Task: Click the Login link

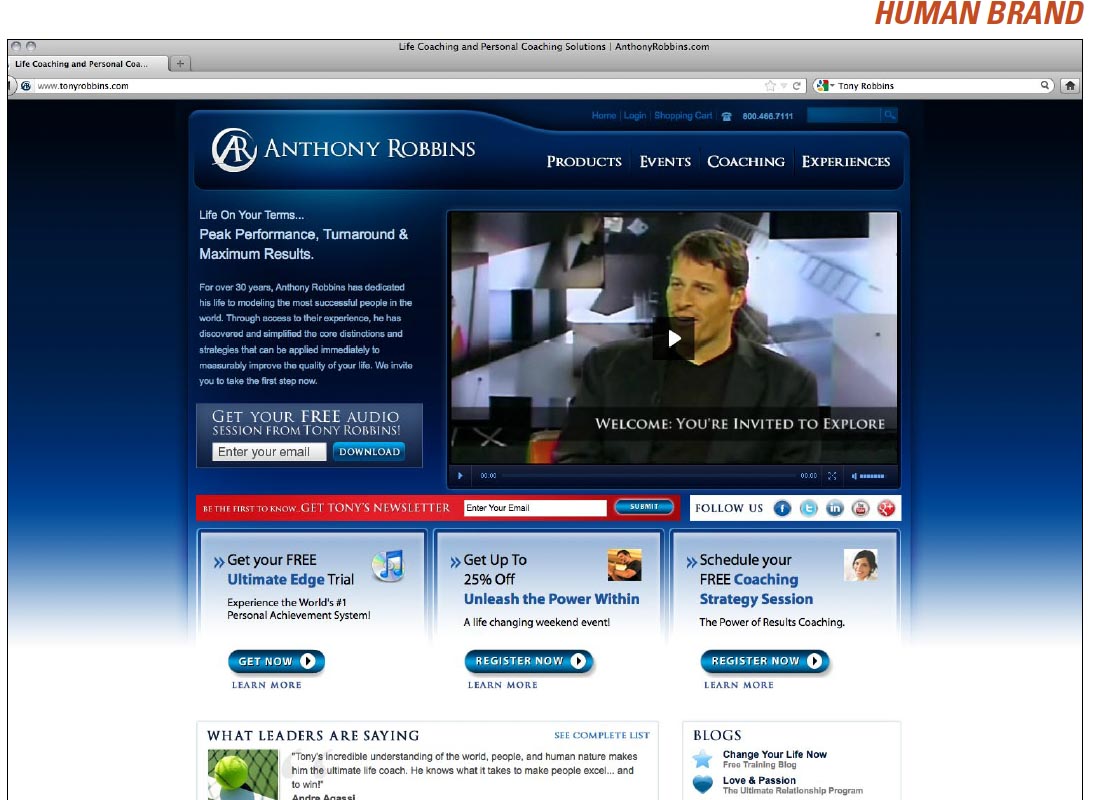Action: pos(635,115)
